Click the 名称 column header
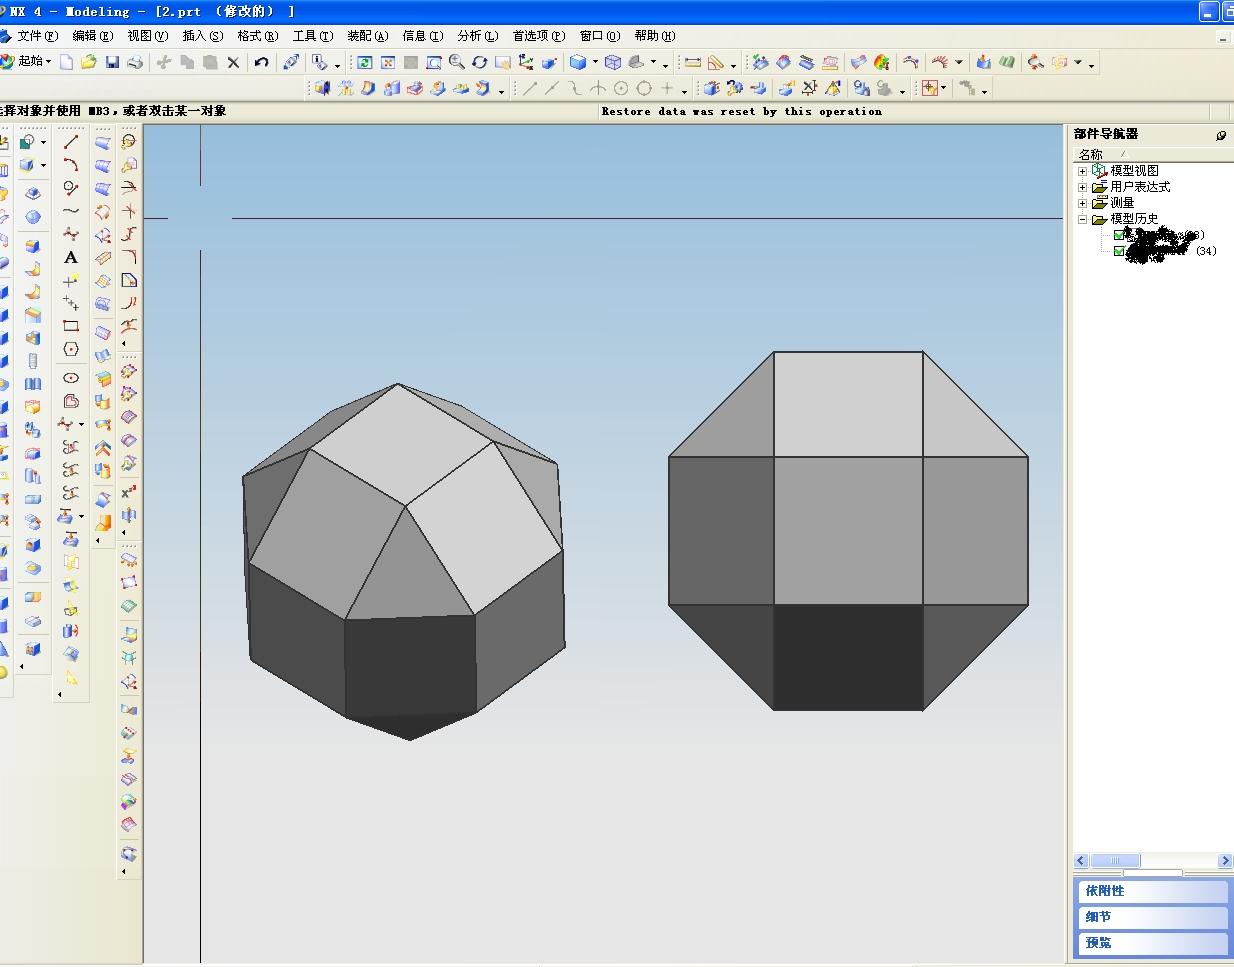 (x=1152, y=154)
